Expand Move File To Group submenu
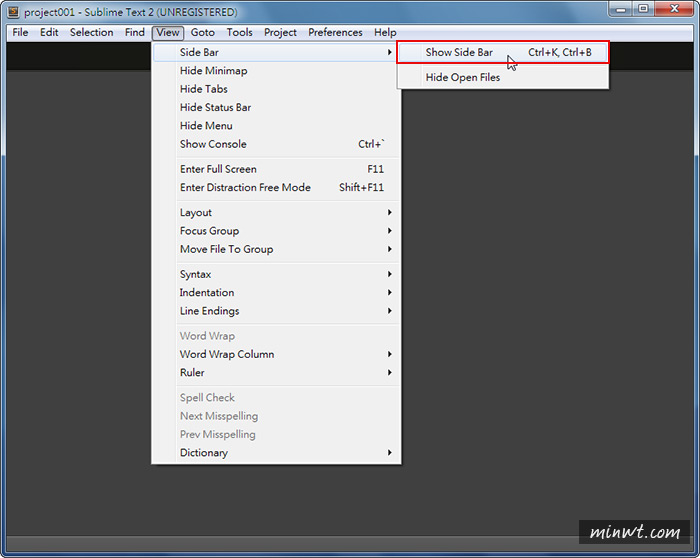Image resolution: width=700 pixels, height=558 pixels. point(275,249)
